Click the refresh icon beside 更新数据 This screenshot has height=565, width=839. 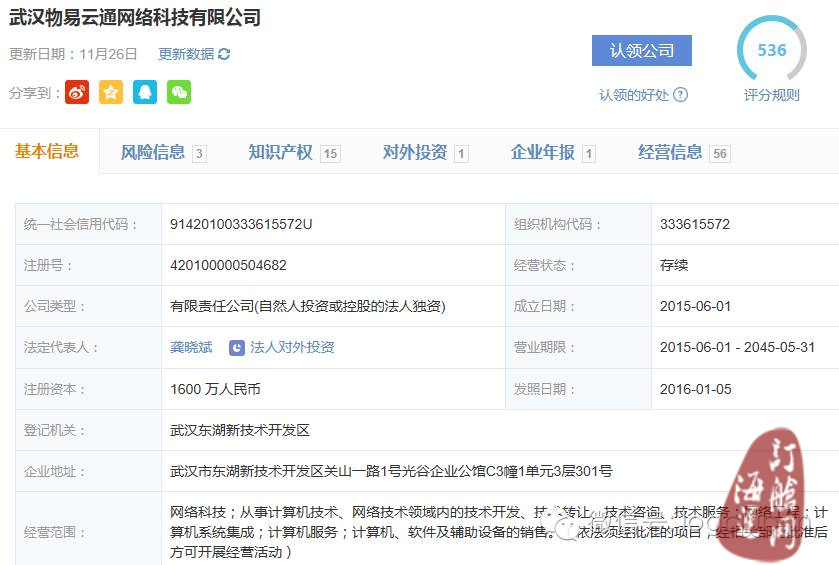pyautogui.click(x=224, y=54)
